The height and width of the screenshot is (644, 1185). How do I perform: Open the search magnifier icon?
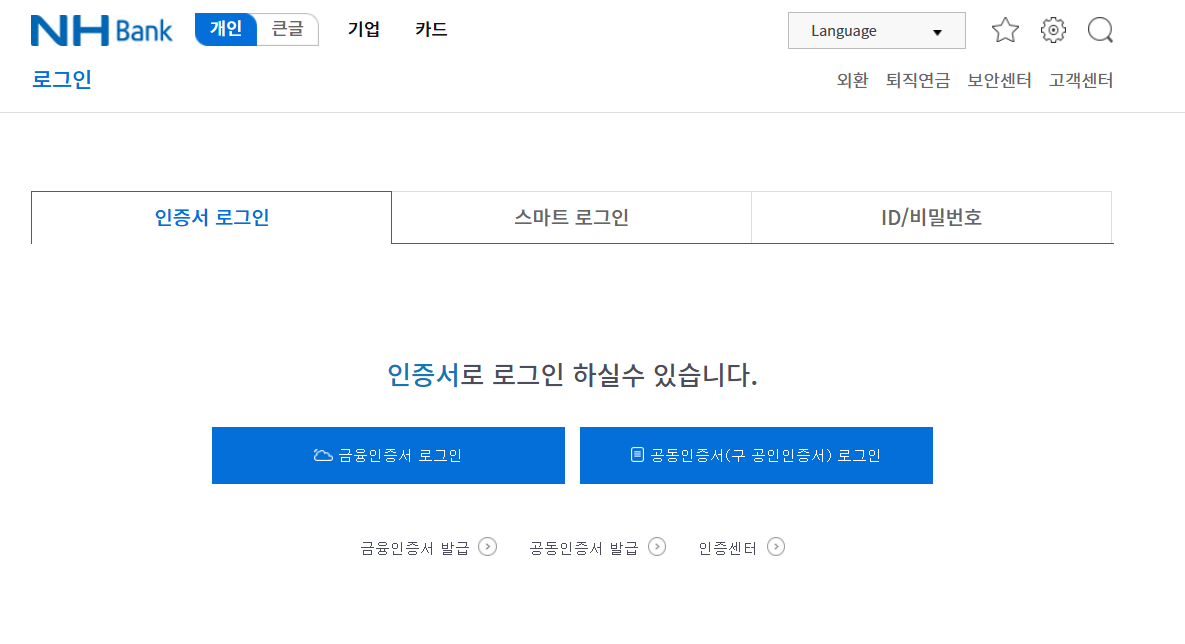pyautogui.click(x=1100, y=30)
